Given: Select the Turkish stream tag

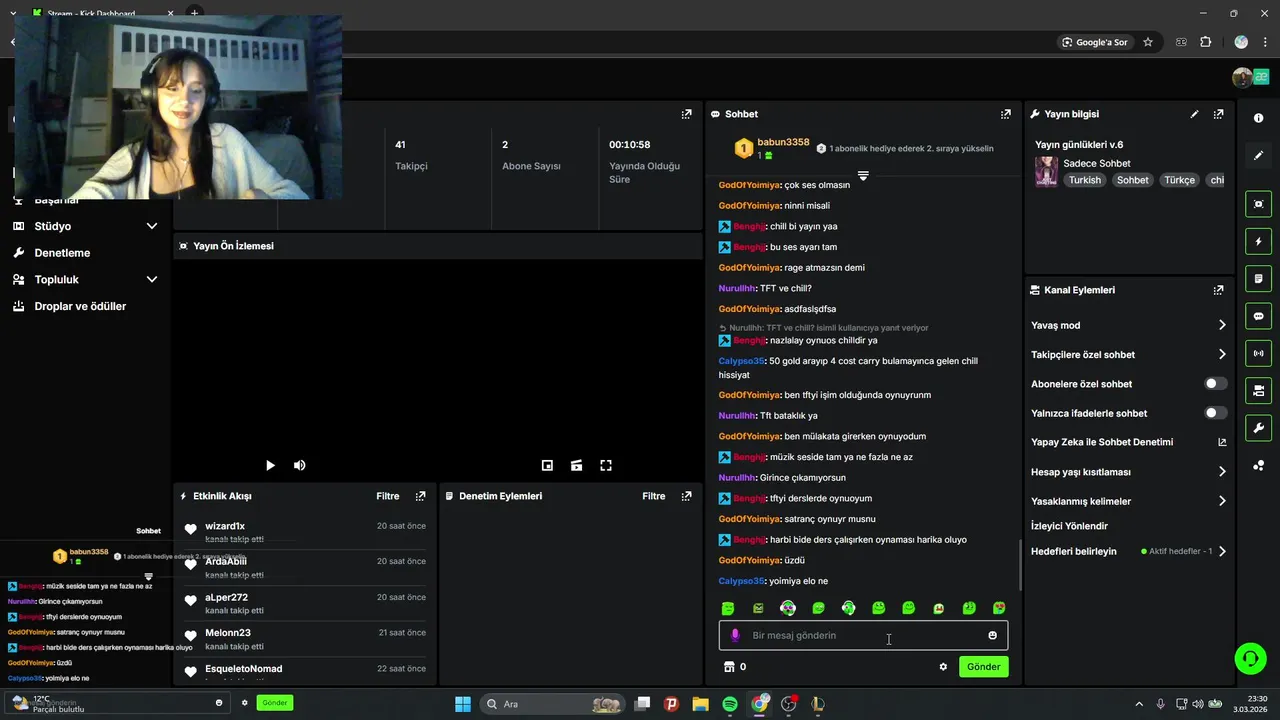Looking at the screenshot, I should pyautogui.click(x=1084, y=180).
